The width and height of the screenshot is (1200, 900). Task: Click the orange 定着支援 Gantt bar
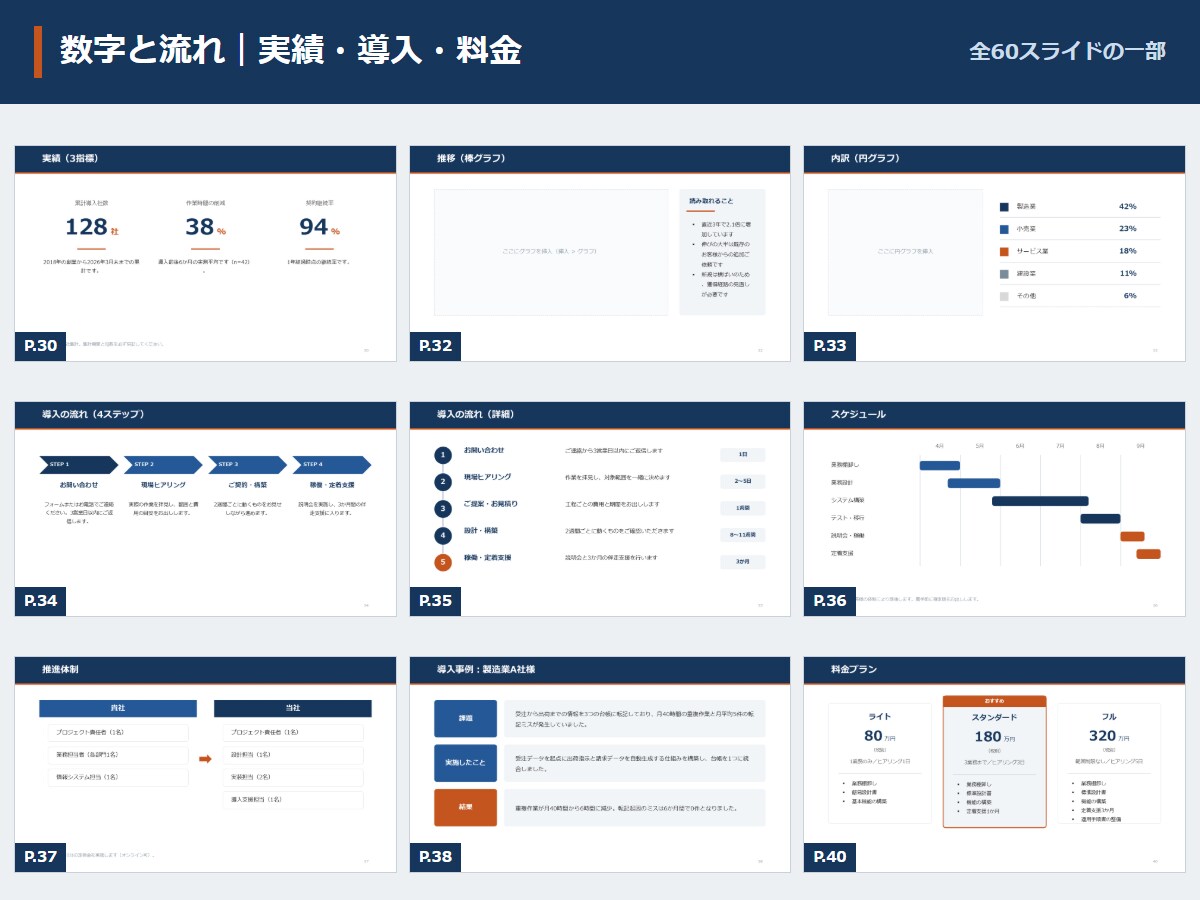pos(1148,554)
